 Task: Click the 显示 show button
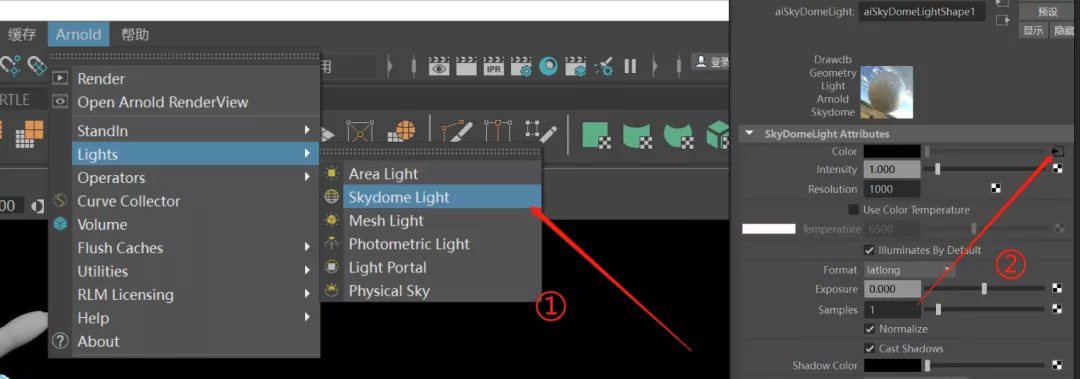[x=1032, y=30]
